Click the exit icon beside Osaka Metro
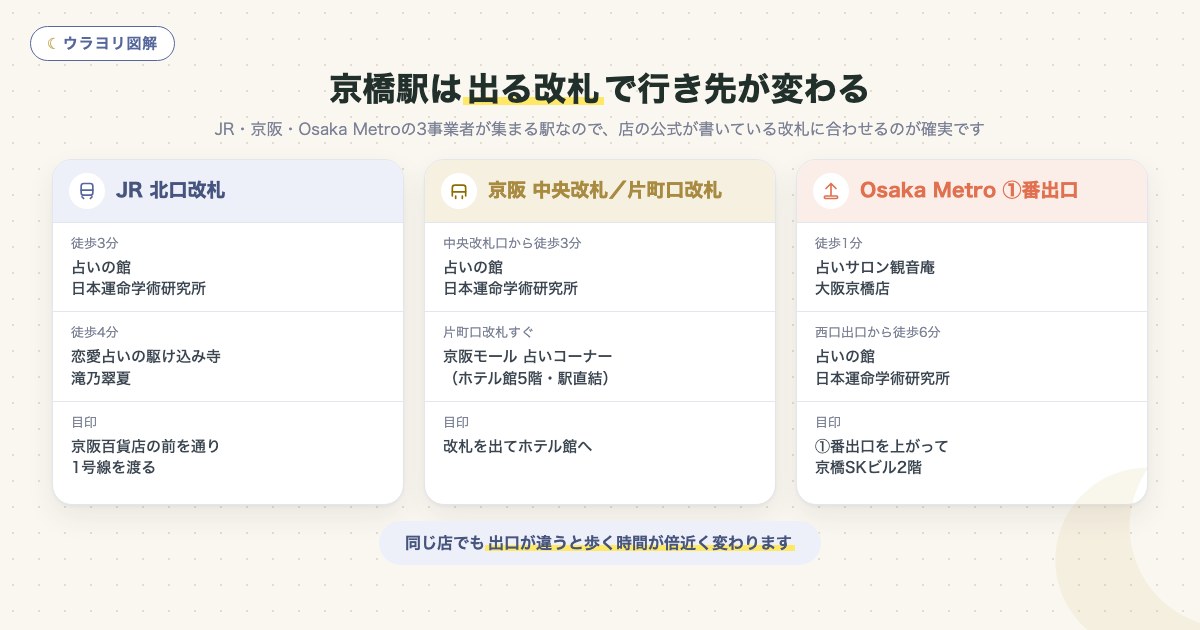The height and width of the screenshot is (630, 1200). [831, 190]
